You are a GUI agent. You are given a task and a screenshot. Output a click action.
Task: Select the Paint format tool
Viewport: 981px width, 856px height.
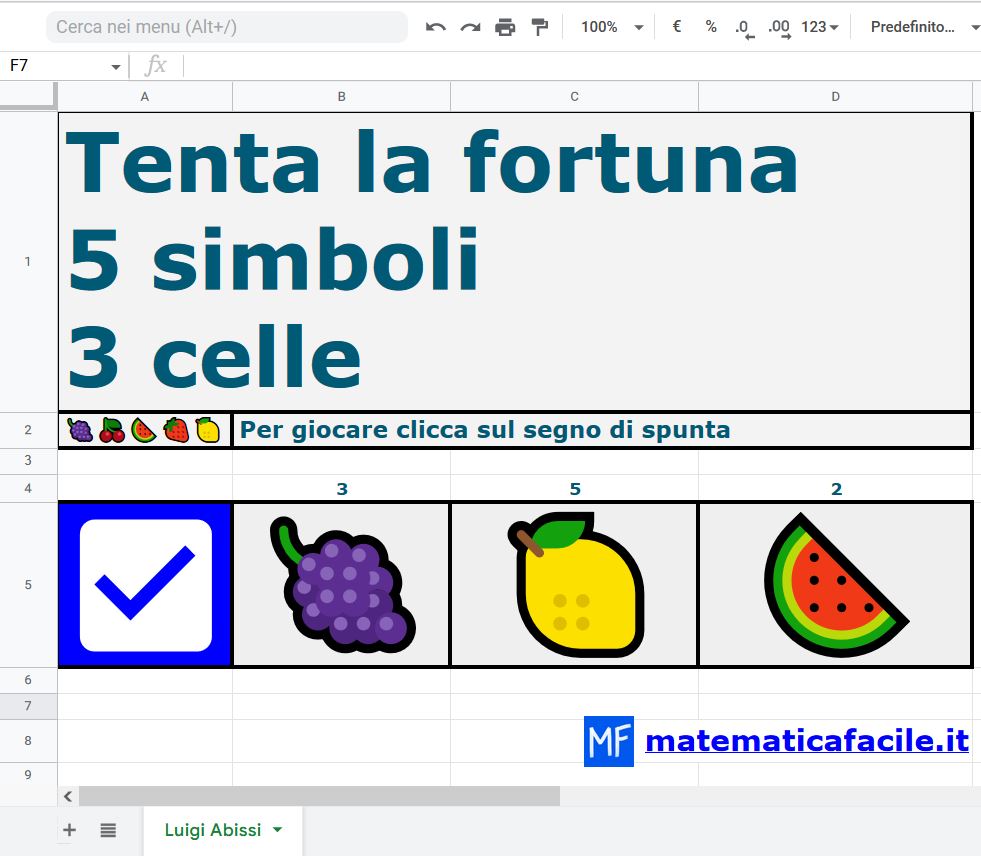(x=540, y=27)
